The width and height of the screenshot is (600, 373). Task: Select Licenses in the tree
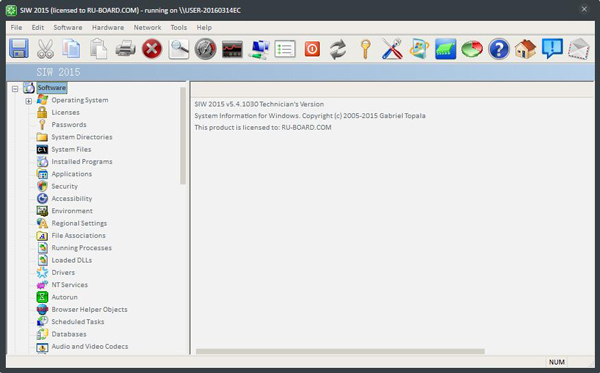pos(65,112)
